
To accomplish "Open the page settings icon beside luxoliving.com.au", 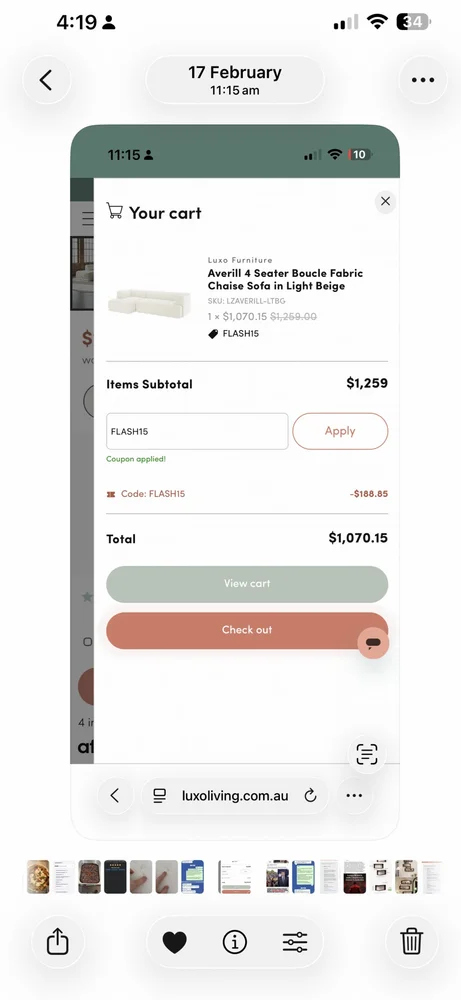I will 159,795.
